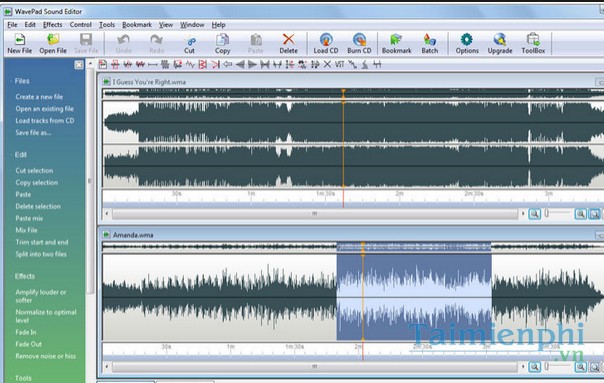Click the Paste toolbar icon
This screenshot has width=604, height=383.
point(256,43)
